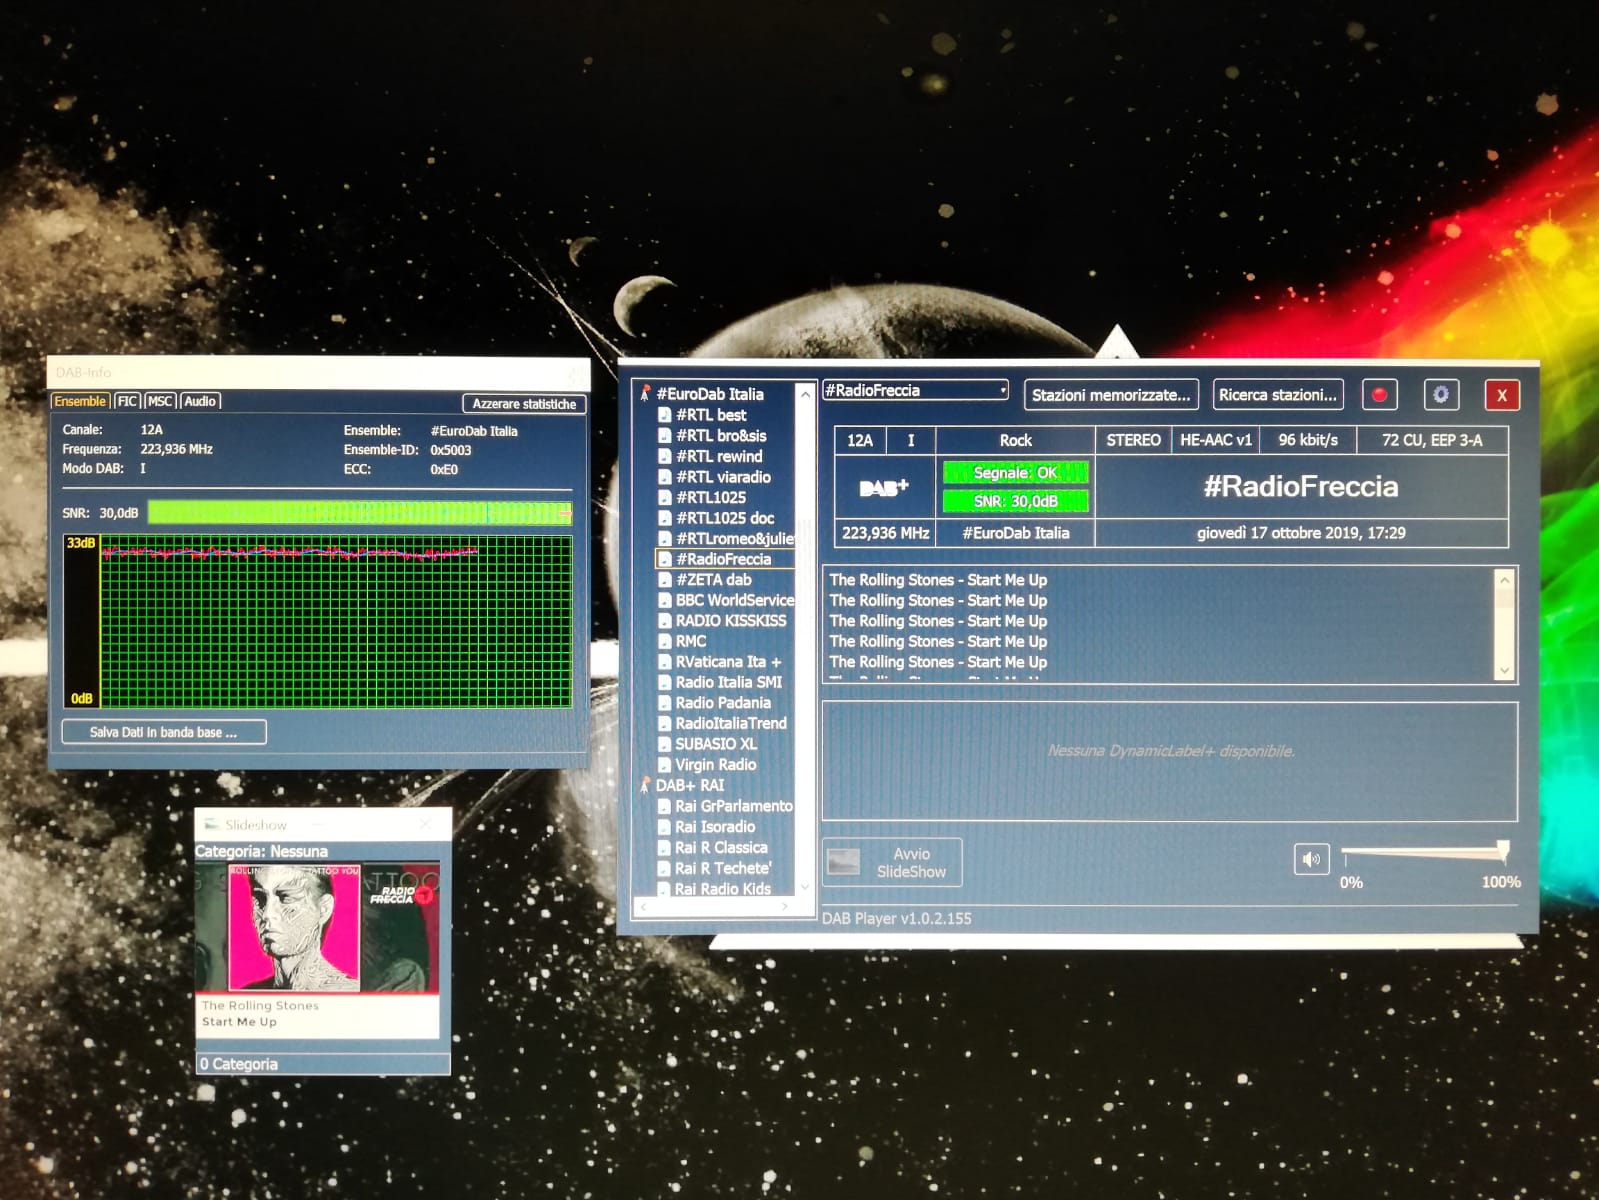Image resolution: width=1599 pixels, height=1200 pixels.
Task: Reset statistics with Azzerare statistiche
Action: coord(524,404)
